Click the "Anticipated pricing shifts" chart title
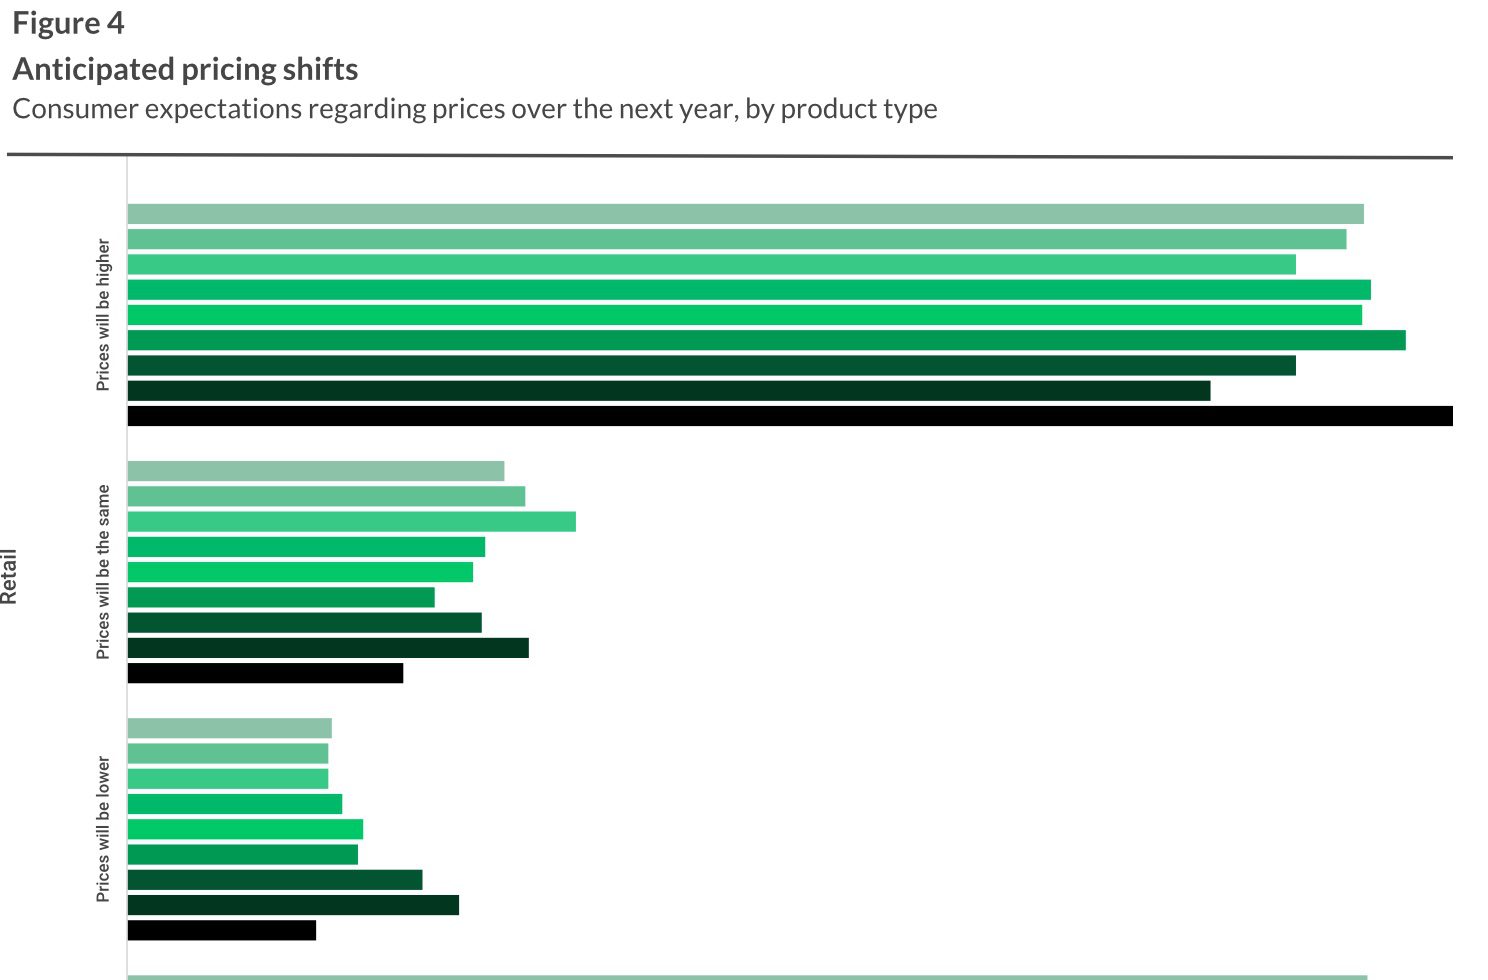The height and width of the screenshot is (980, 1488). pyautogui.click(x=185, y=69)
